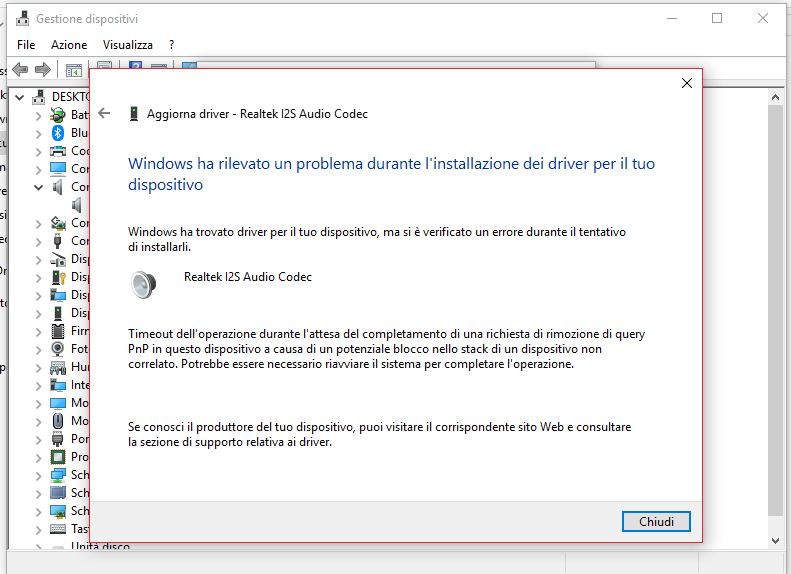Click the device icon beside Aggiorna driver title
The height and width of the screenshot is (574, 791).
(134, 113)
